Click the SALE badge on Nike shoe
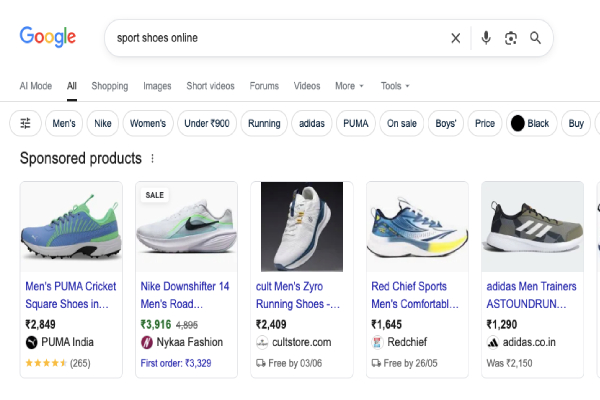 click(155, 195)
